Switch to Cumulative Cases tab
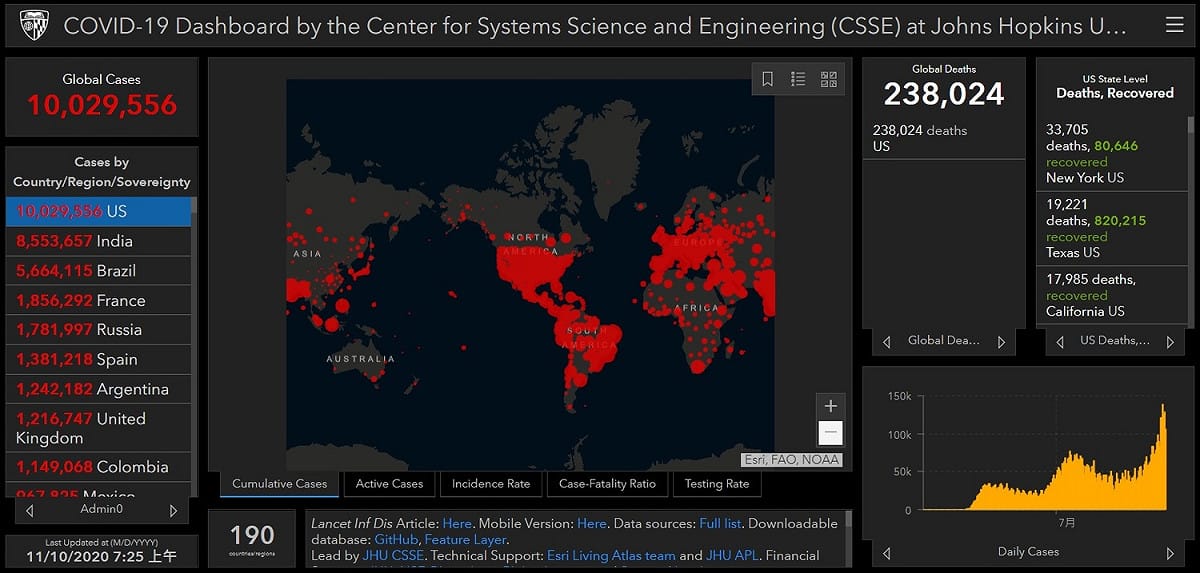The image size is (1200, 573). (279, 484)
